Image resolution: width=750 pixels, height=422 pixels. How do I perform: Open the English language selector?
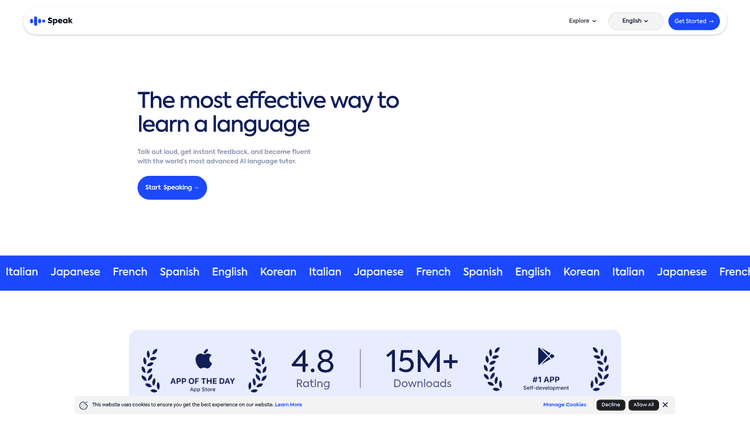[635, 21]
